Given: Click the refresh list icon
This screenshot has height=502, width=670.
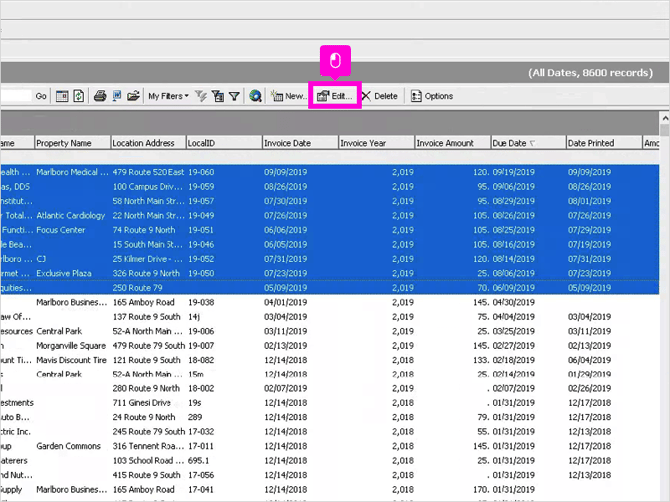Looking at the screenshot, I should (x=79, y=96).
